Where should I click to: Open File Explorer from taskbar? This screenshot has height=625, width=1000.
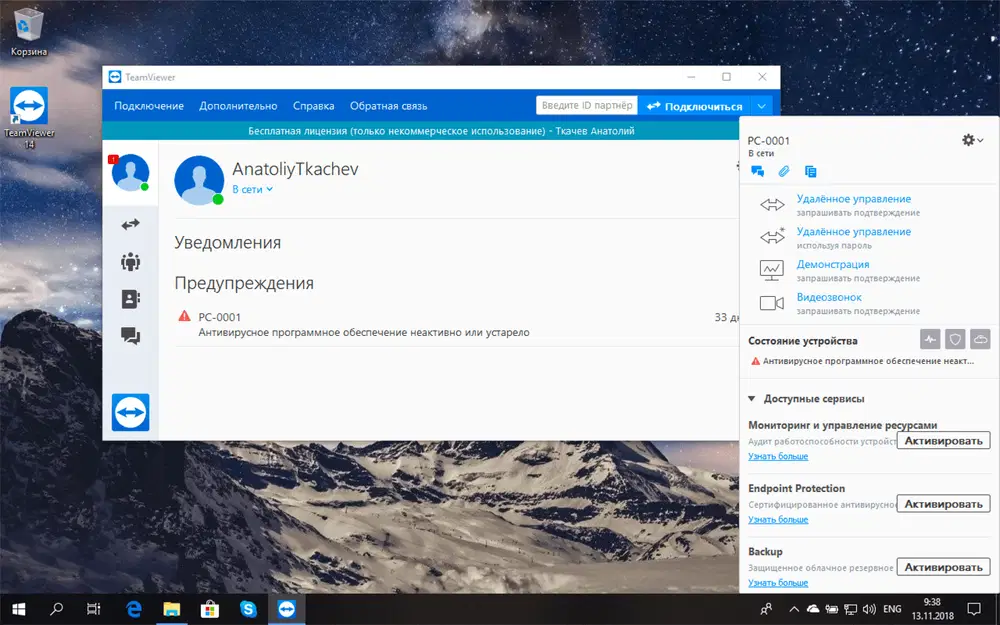[x=172, y=609]
